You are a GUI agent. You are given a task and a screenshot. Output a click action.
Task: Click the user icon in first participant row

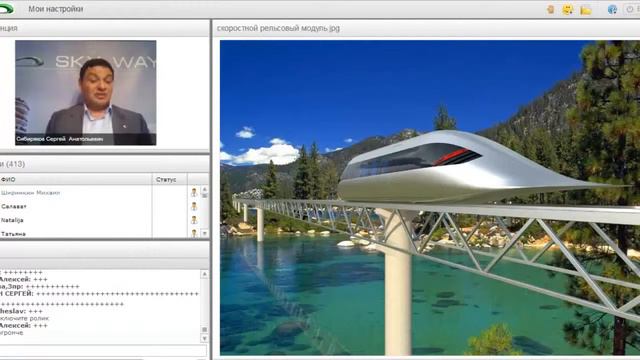pos(194,193)
